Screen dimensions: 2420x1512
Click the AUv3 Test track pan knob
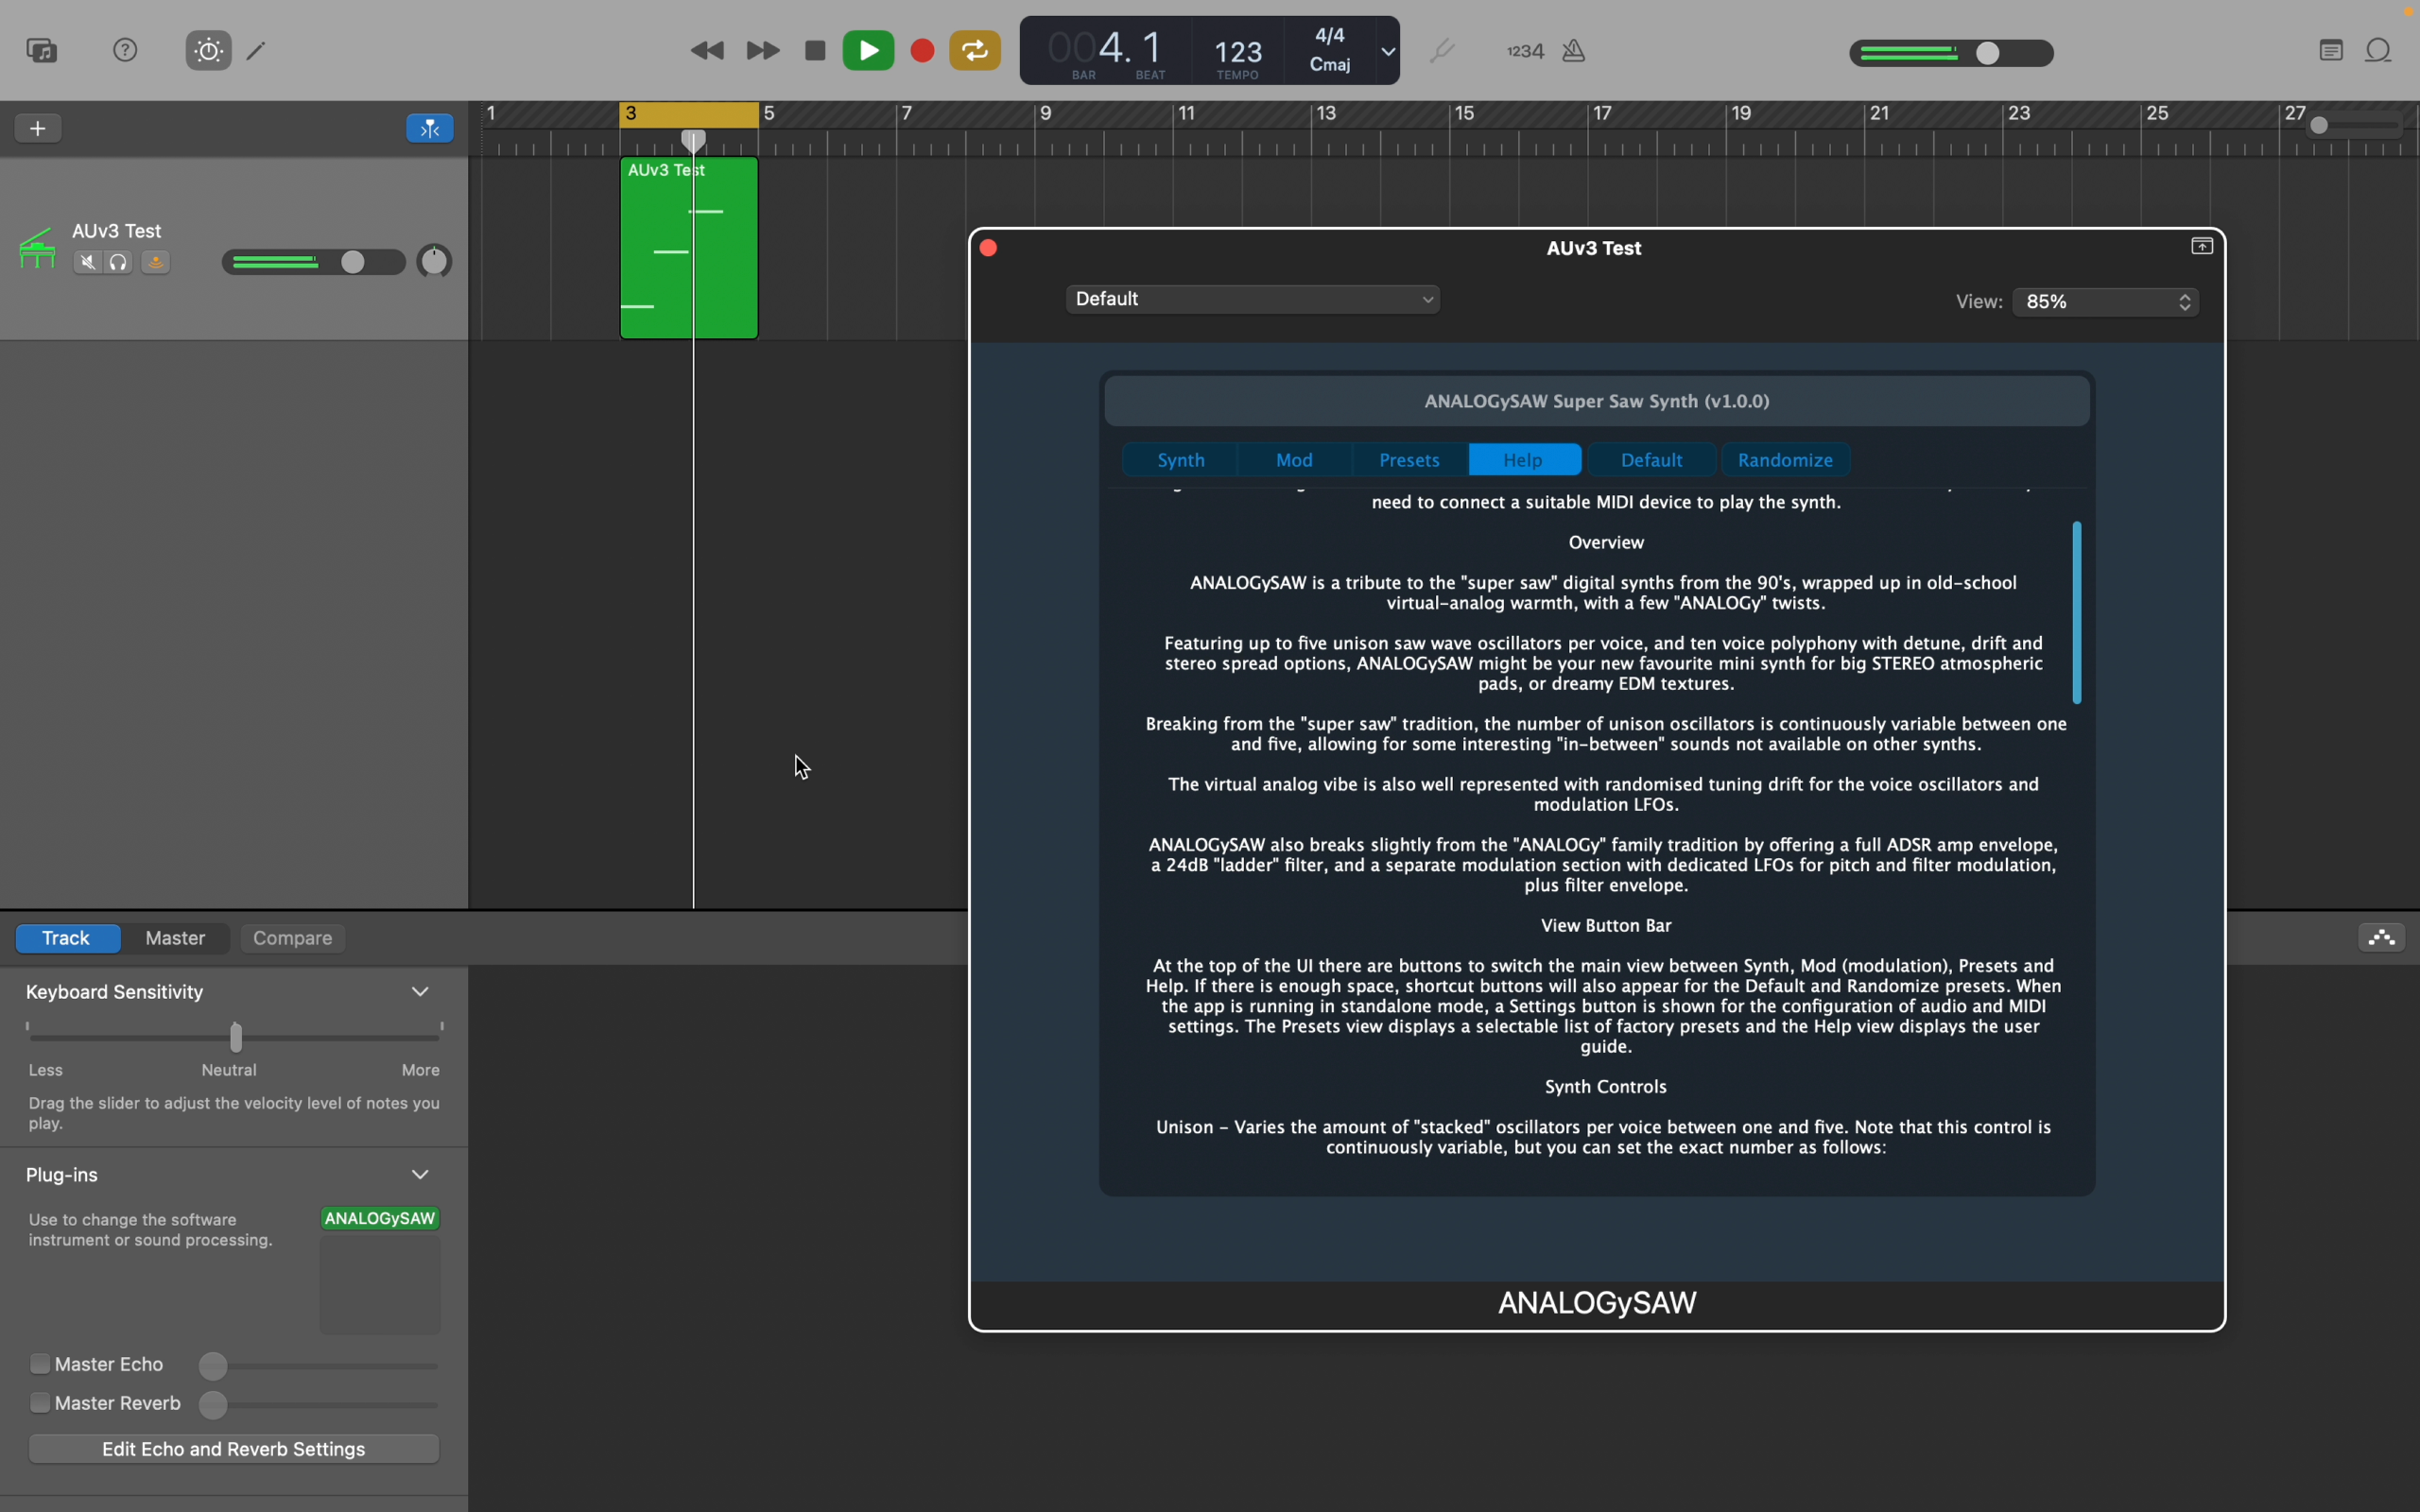point(434,262)
